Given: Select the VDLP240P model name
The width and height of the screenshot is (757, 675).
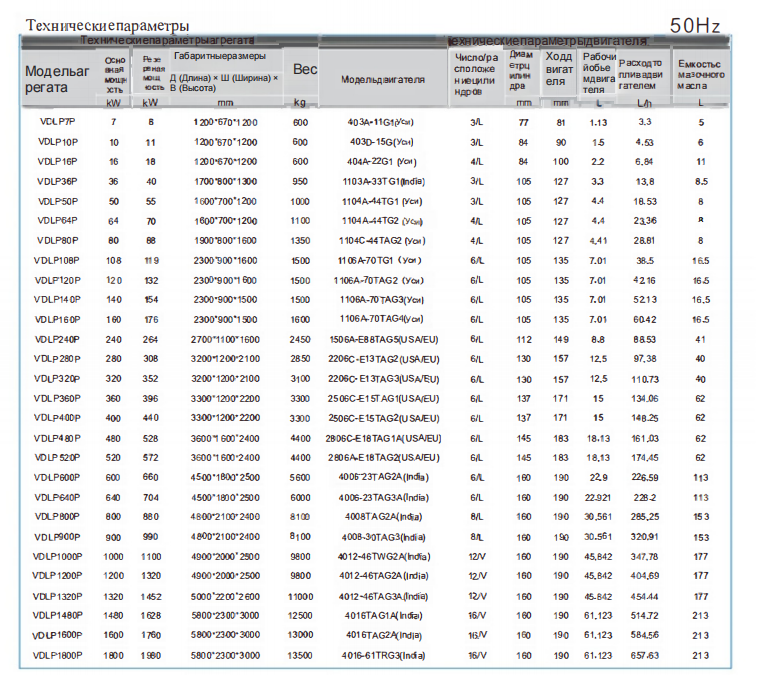Looking at the screenshot, I should [57, 339].
